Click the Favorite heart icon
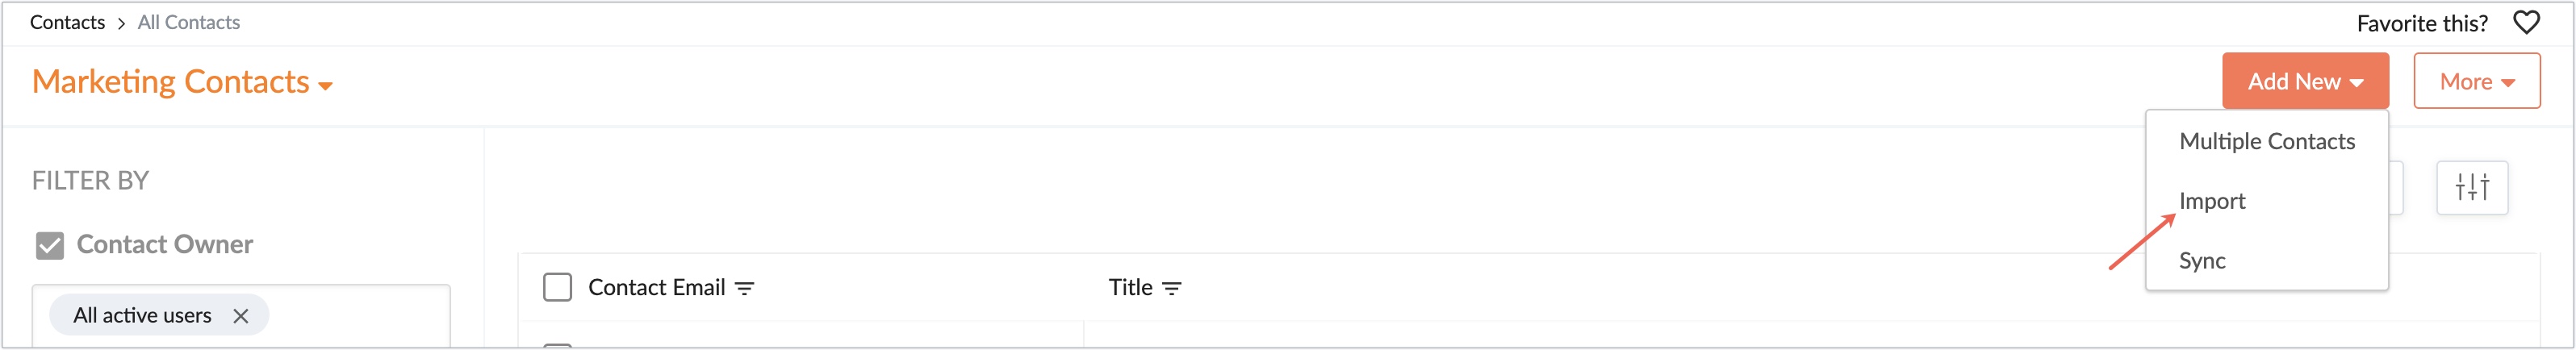 click(2526, 22)
